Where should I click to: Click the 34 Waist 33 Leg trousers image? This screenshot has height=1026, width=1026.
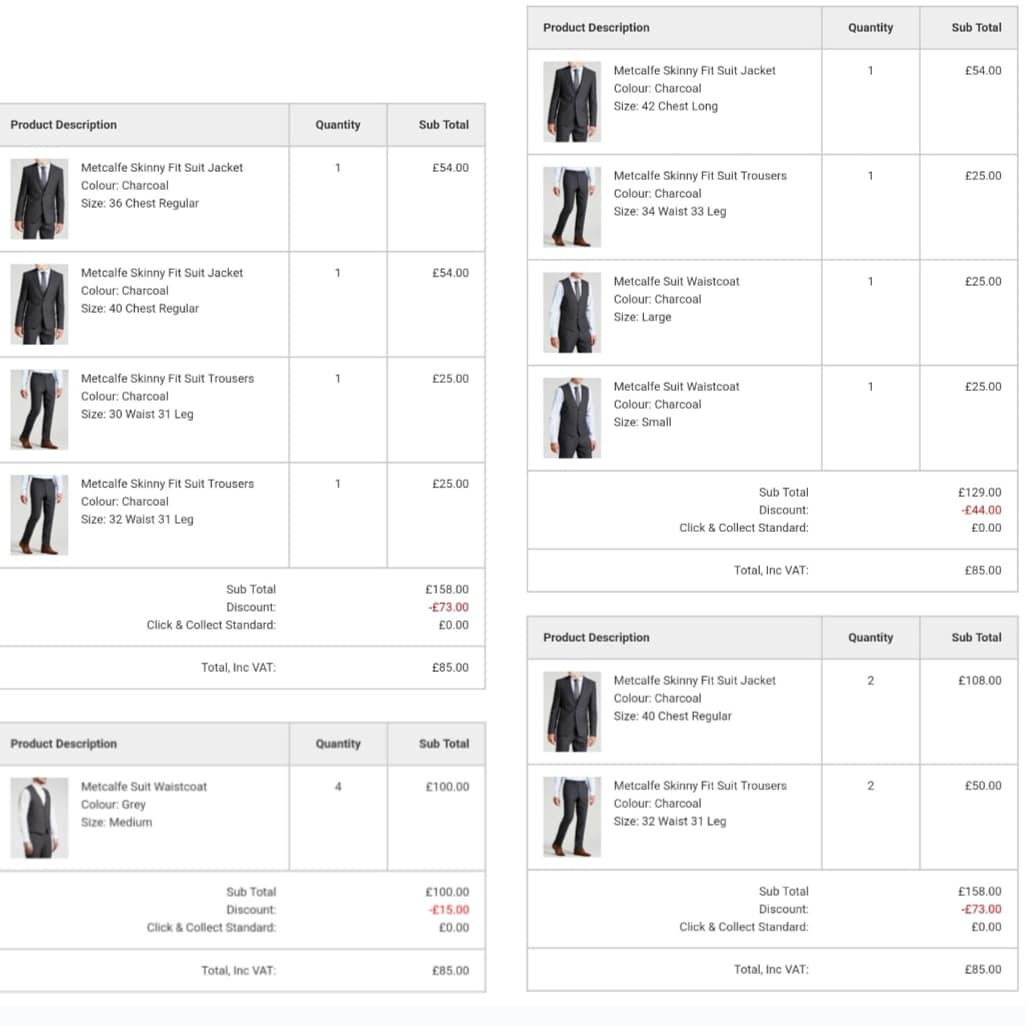click(x=573, y=206)
